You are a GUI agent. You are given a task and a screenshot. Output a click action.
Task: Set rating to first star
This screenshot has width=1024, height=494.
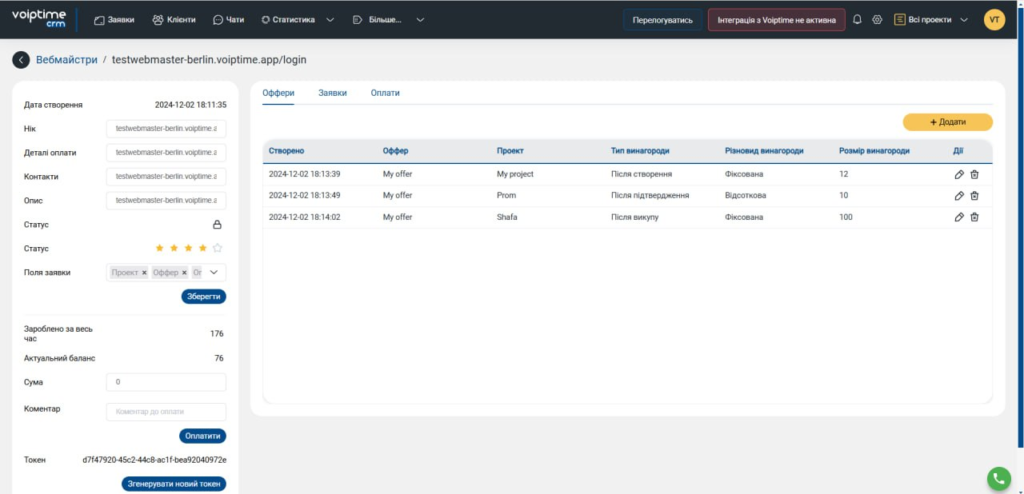pyautogui.click(x=159, y=248)
